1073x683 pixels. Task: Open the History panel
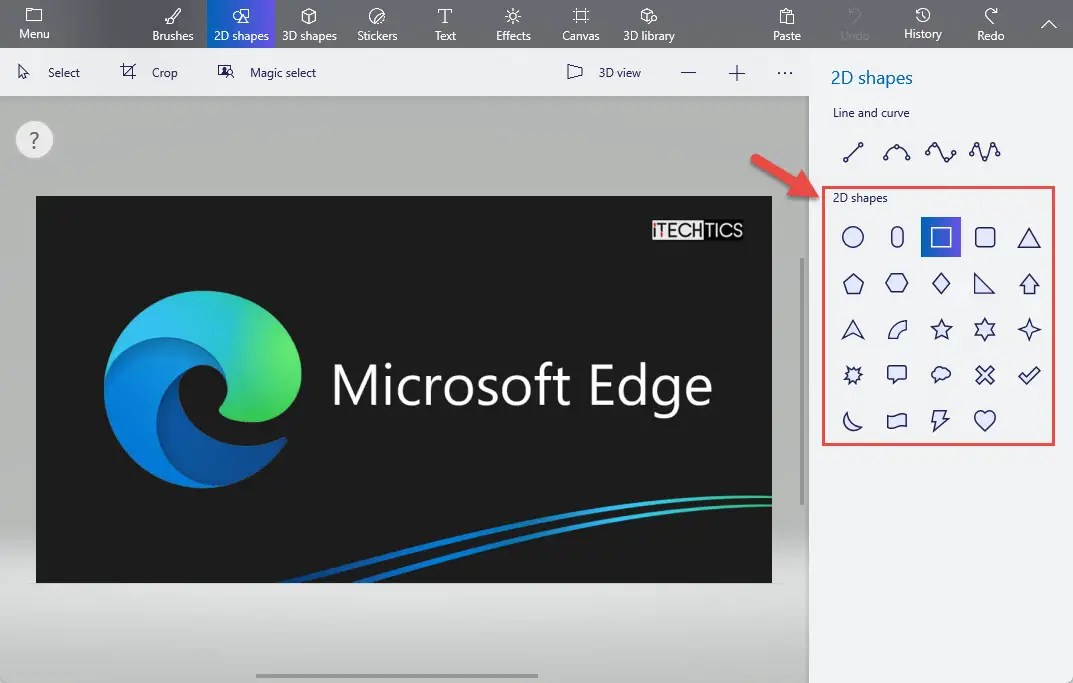(x=922, y=23)
